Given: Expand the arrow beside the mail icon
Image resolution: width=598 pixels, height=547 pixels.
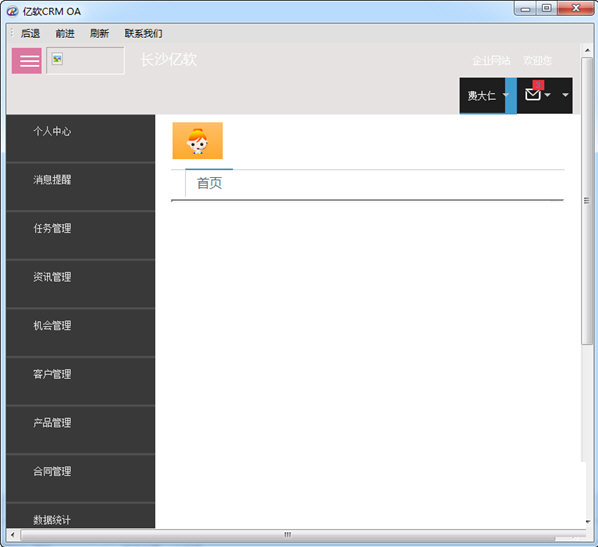Looking at the screenshot, I should (x=548, y=95).
